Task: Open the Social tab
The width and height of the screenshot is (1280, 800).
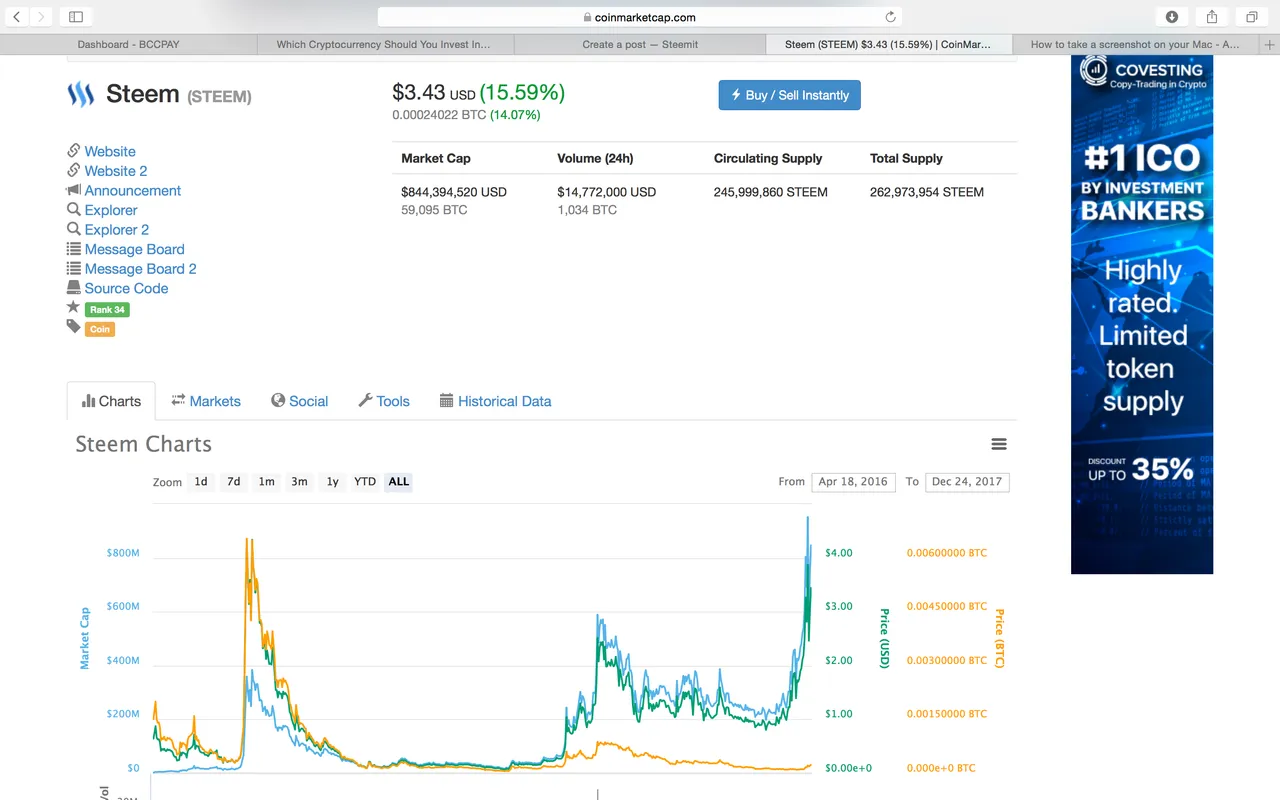Action: (x=299, y=401)
